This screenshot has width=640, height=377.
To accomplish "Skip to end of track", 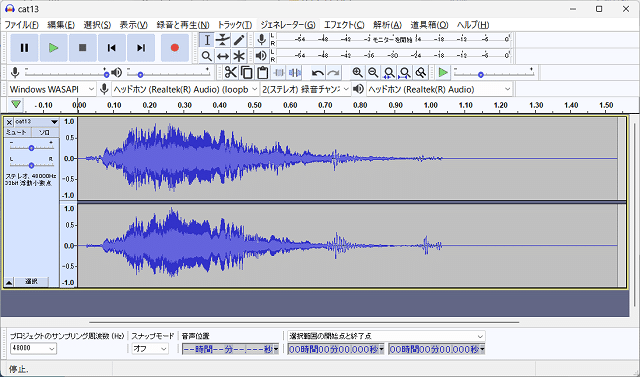I will pyautogui.click(x=141, y=48).
